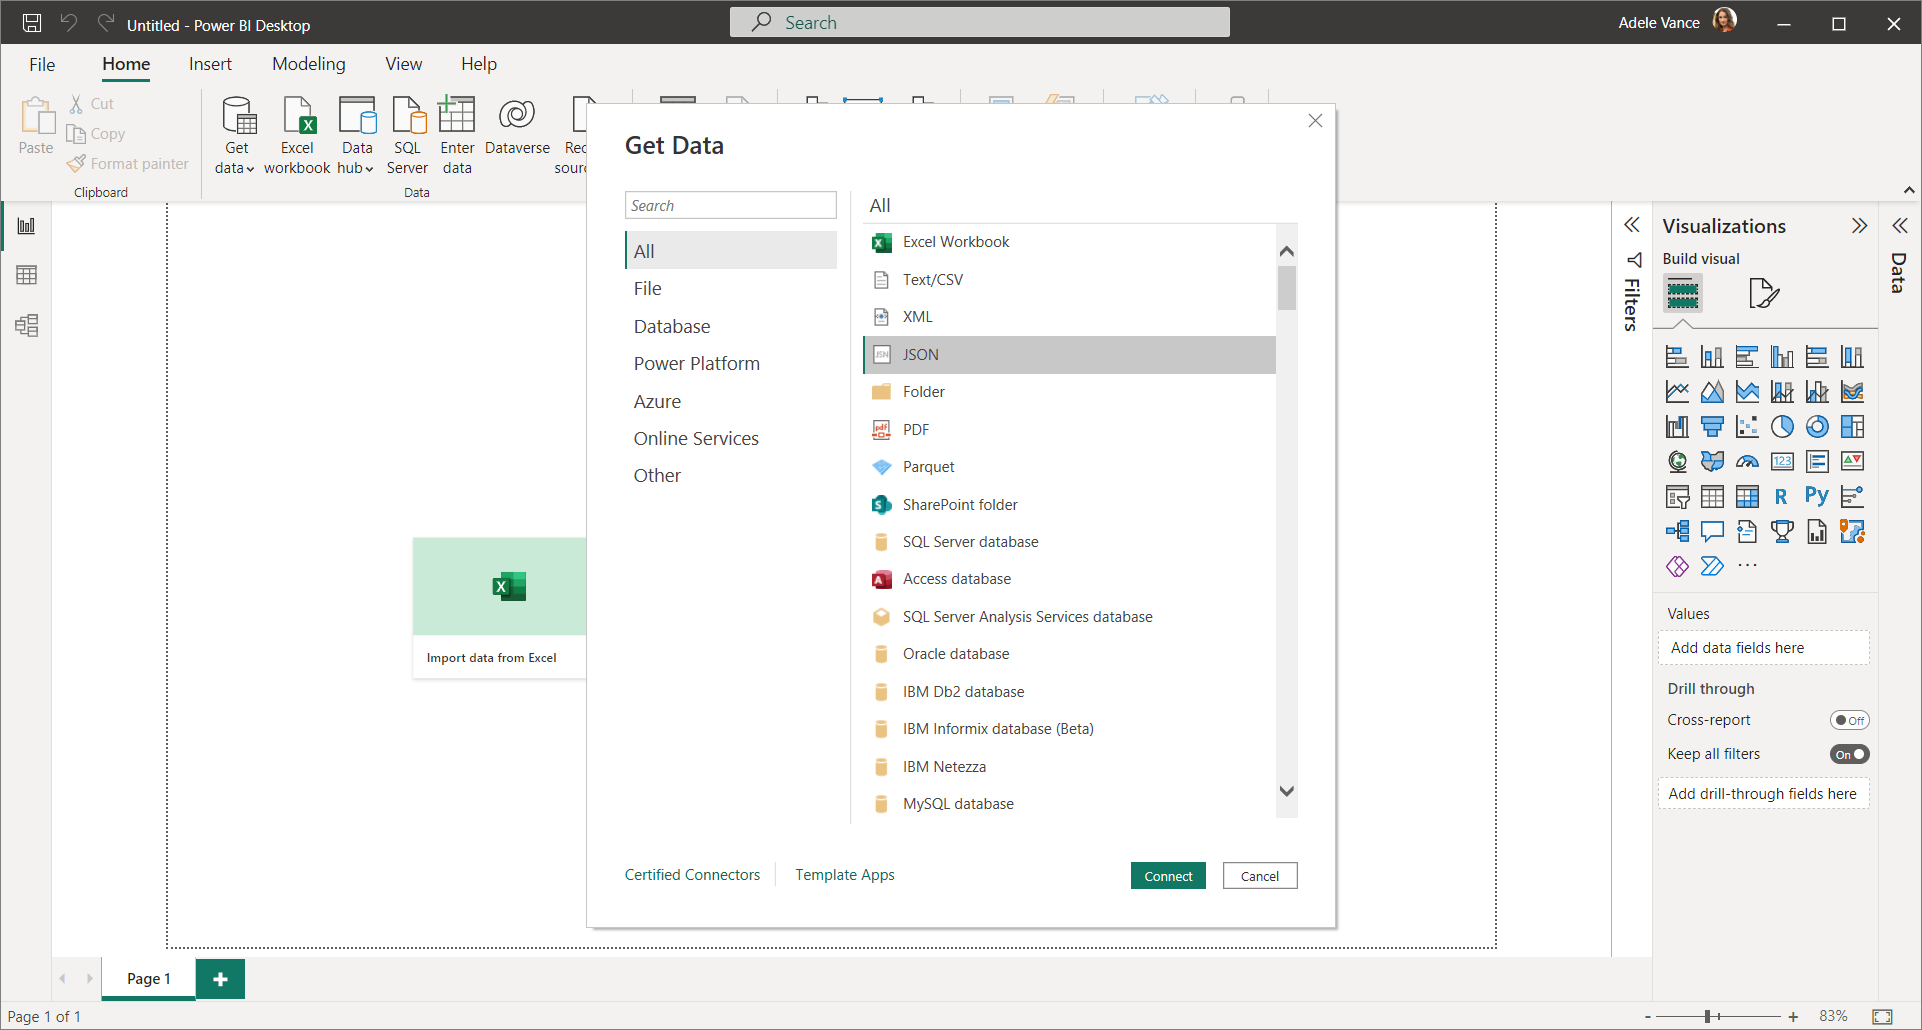Select the pie chart visual
The height and width of the screenshot is (1030, 1922).
pos(1782,427)
